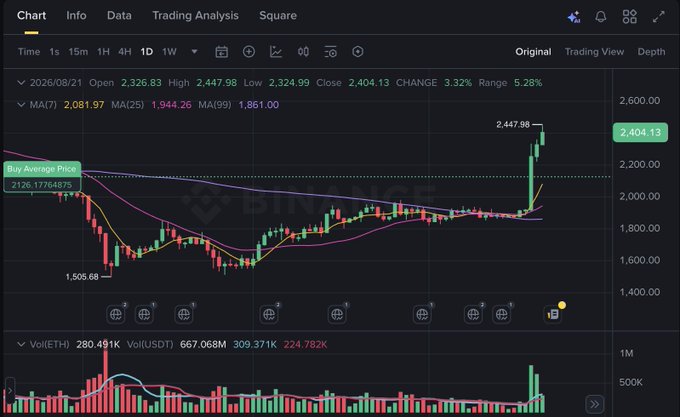Click the MA(25) value 1,944.26
680x417 pixels.
pyautogui.click(x=171, y=104)
